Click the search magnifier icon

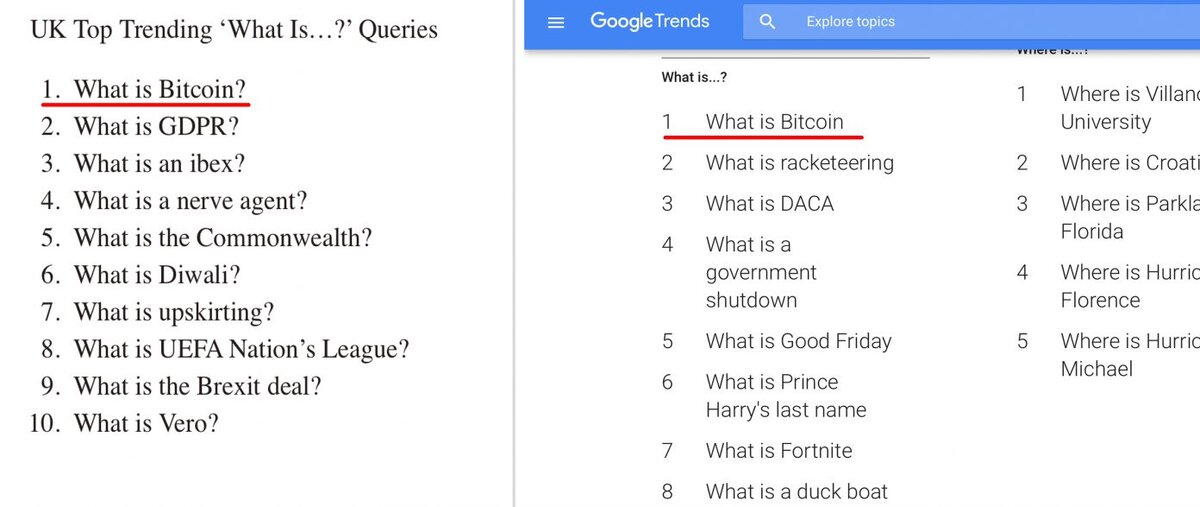[767, 21]
